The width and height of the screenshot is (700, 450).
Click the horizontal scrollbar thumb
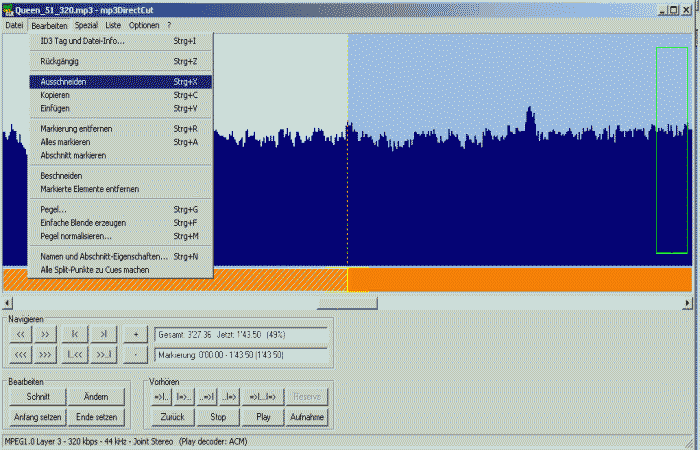pyautogui.click(x=347, y=302)
